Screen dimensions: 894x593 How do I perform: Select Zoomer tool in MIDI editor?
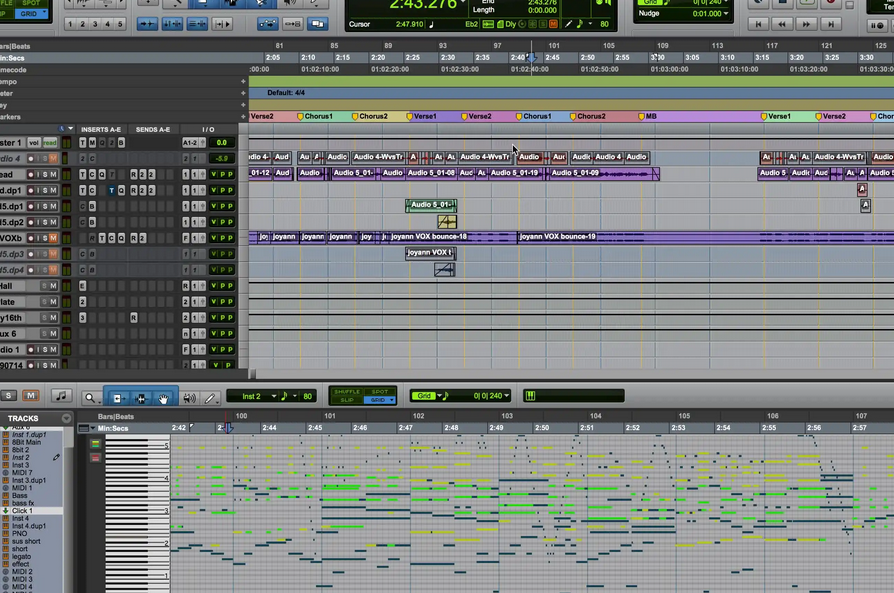[x=90, y=397]
